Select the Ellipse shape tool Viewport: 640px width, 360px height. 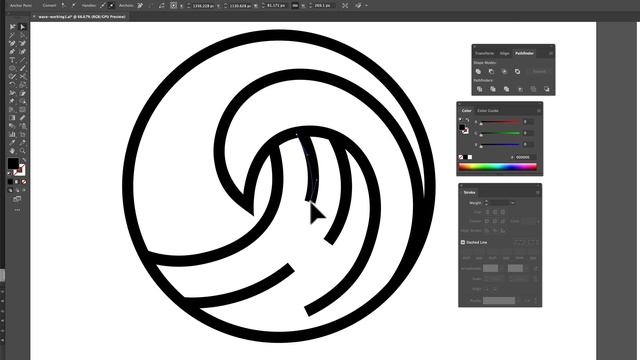click(12, 68)
